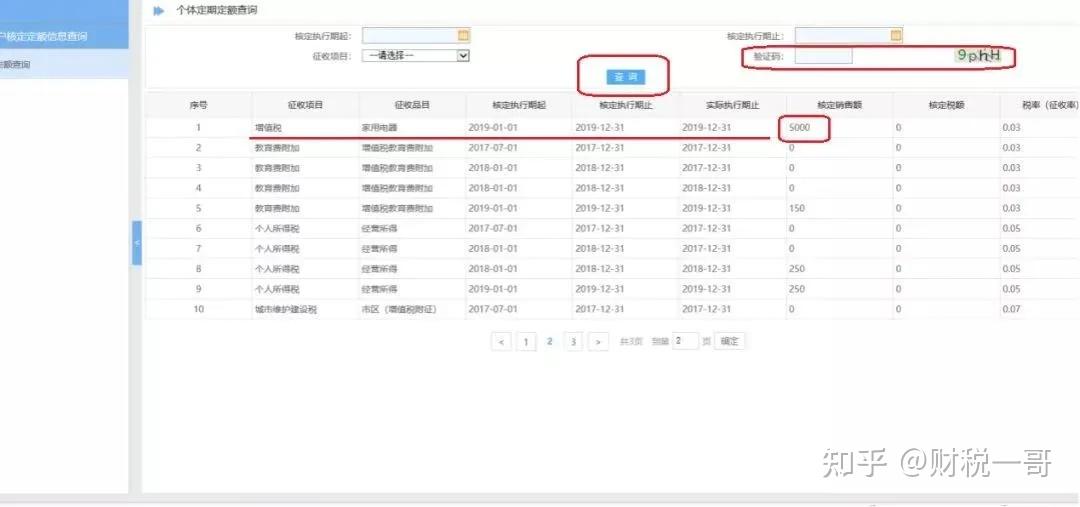Open calendar picker for 核定执行期止
Viewport: 1080px width, 507px height.
click(x=896, y=34)
